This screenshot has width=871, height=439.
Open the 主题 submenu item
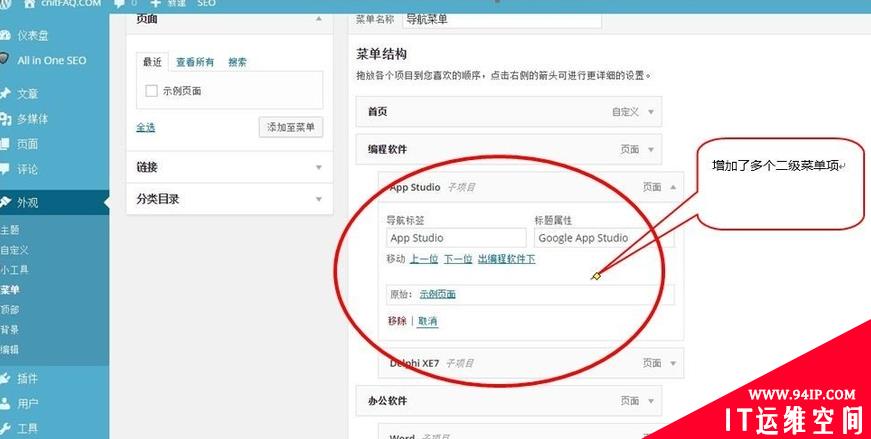10,230
